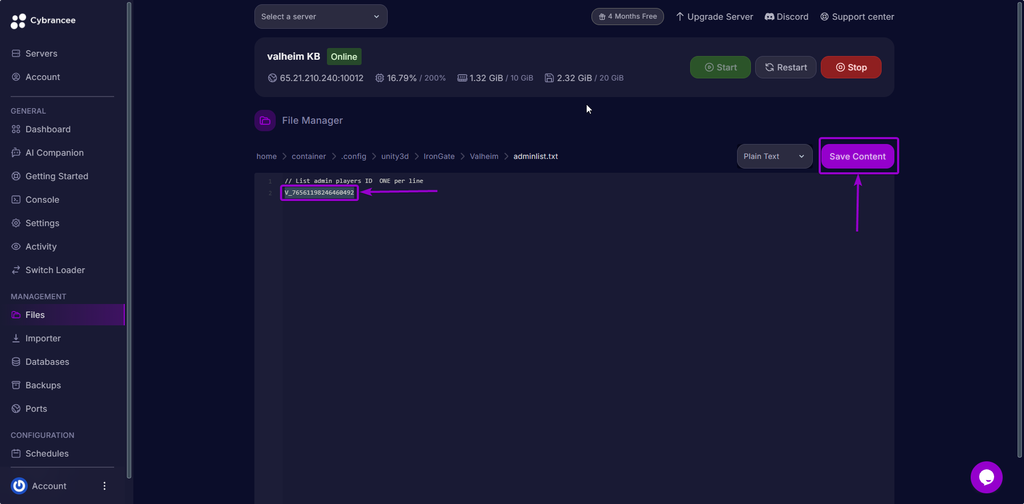Navigate to container breadcrumb

click(309, 157)
